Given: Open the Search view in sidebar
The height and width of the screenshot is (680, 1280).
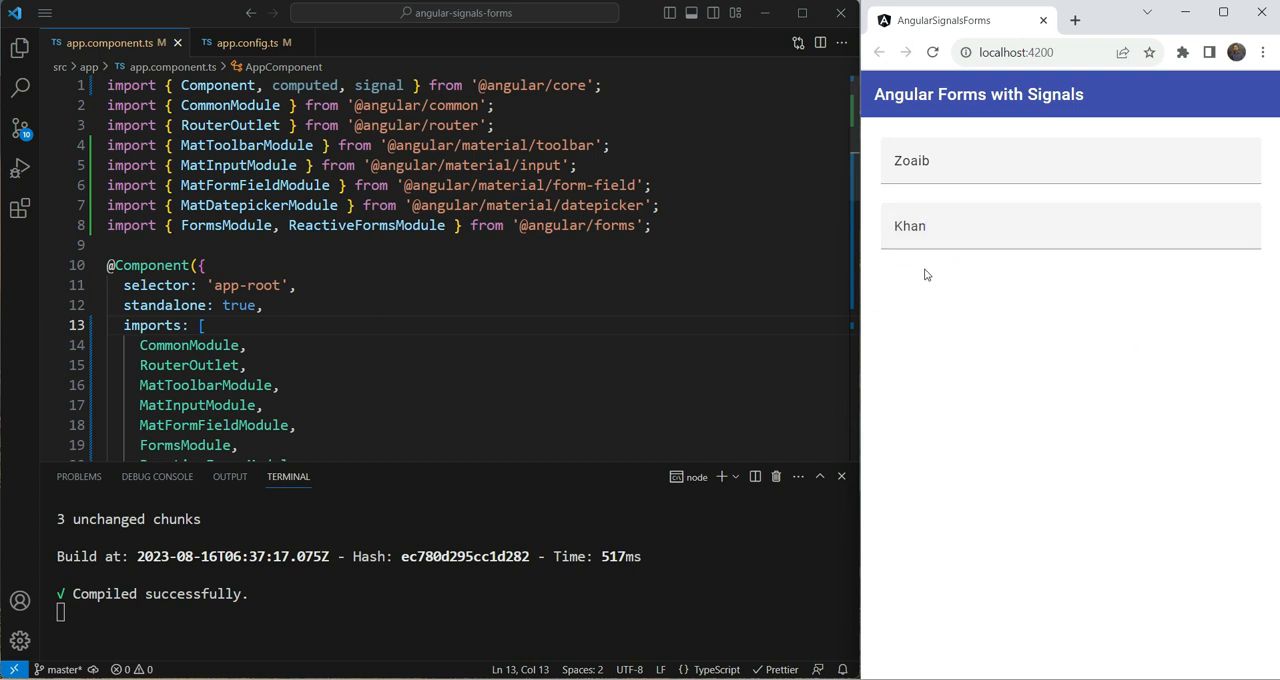Looking at the screenshot, I should tap(20, 88).
